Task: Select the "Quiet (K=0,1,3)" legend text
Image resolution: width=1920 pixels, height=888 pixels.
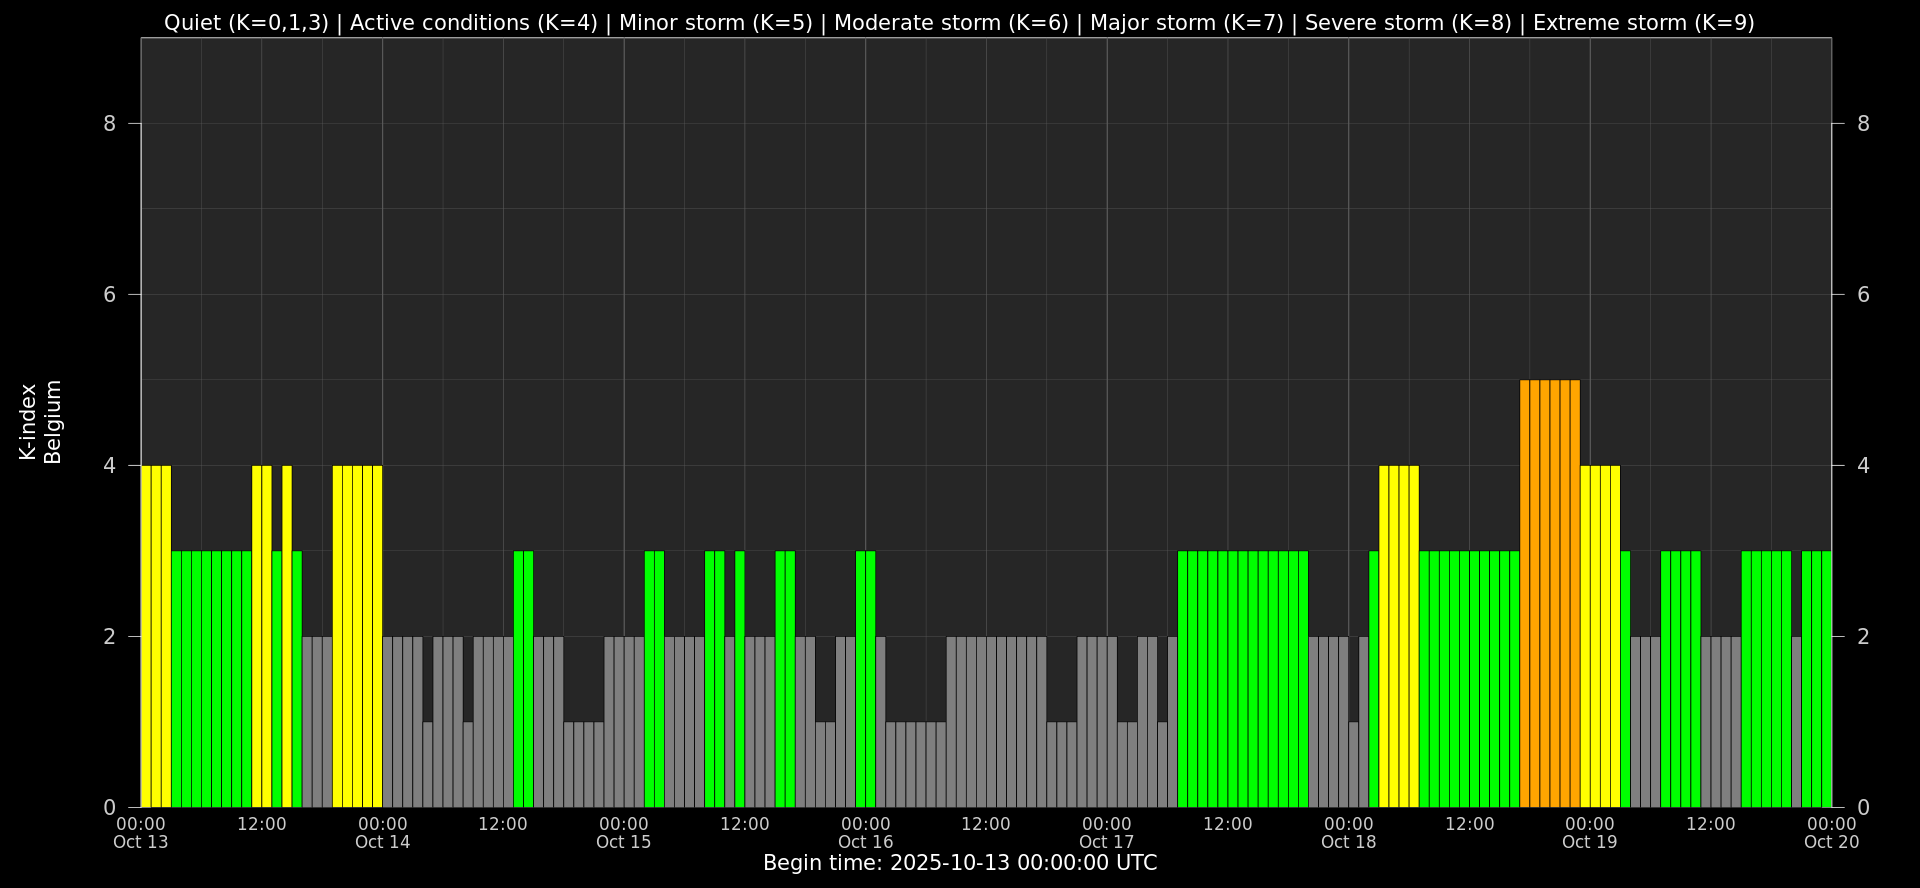Action: [246, 23]
